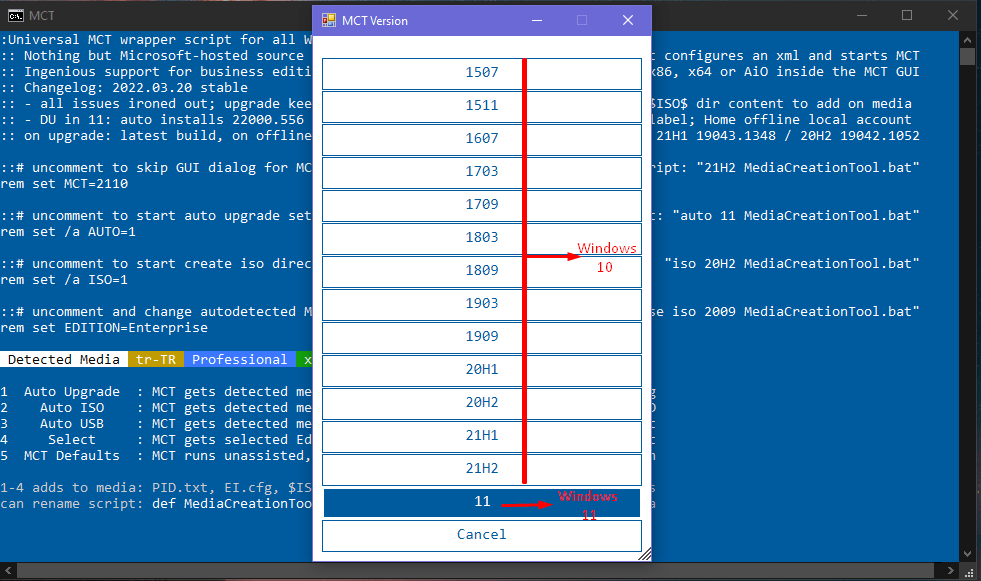This screenshot has width=981, height=581.
Task: Close the MCT Version dialog
Action: point(628,21)
